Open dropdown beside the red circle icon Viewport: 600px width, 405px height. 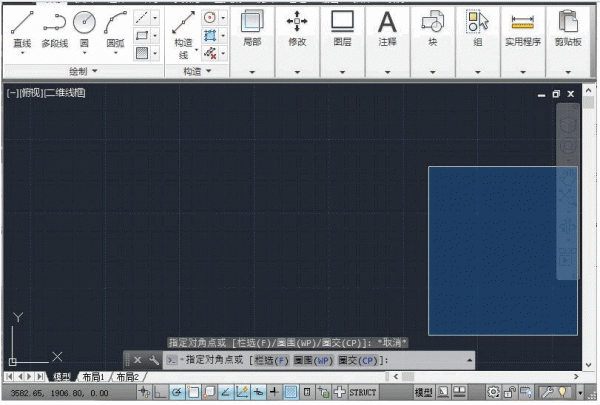click(x=223, y=18)
